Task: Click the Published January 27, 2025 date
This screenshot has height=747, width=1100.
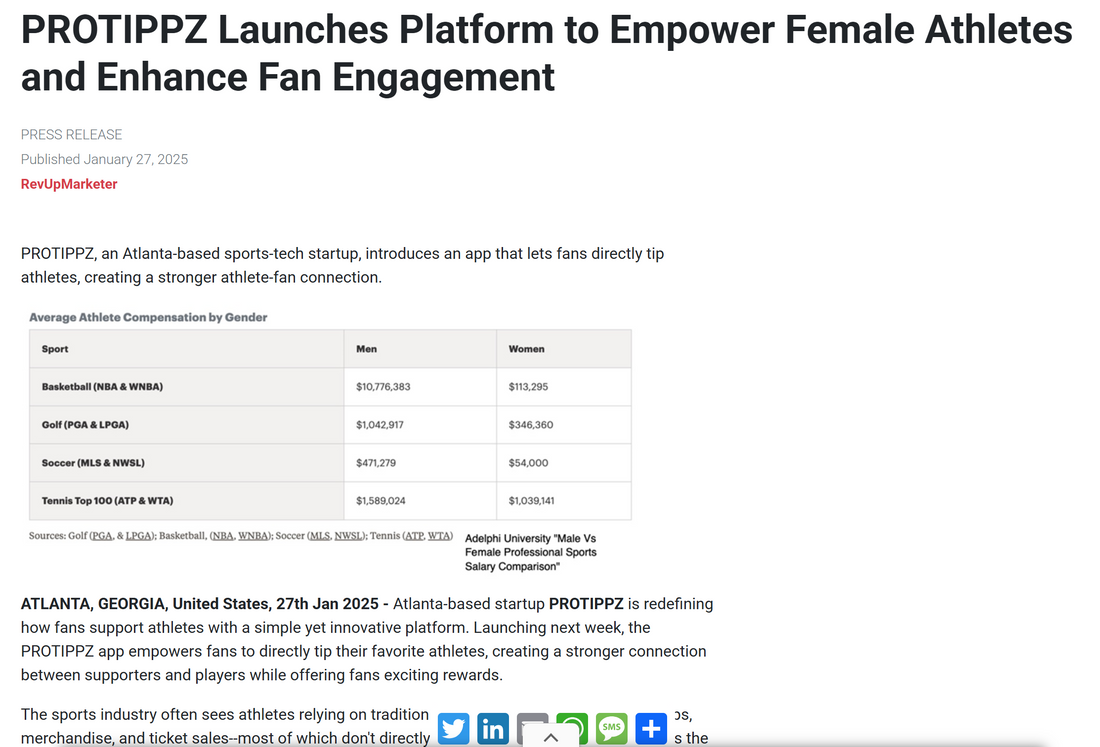Action: coord(104,159)
